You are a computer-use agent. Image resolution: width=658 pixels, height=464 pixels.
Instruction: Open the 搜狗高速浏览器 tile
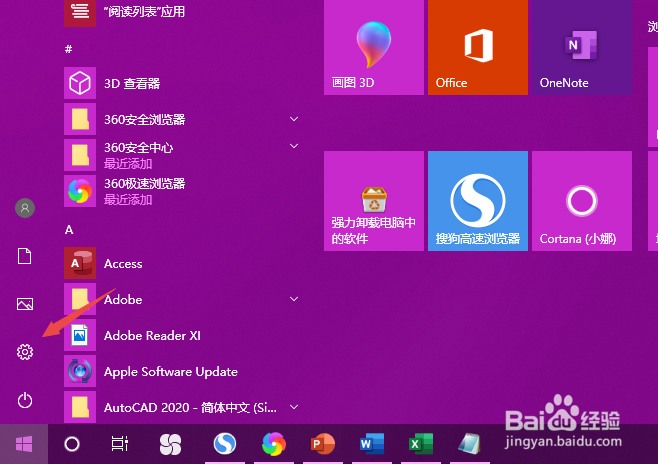[478, 201]
